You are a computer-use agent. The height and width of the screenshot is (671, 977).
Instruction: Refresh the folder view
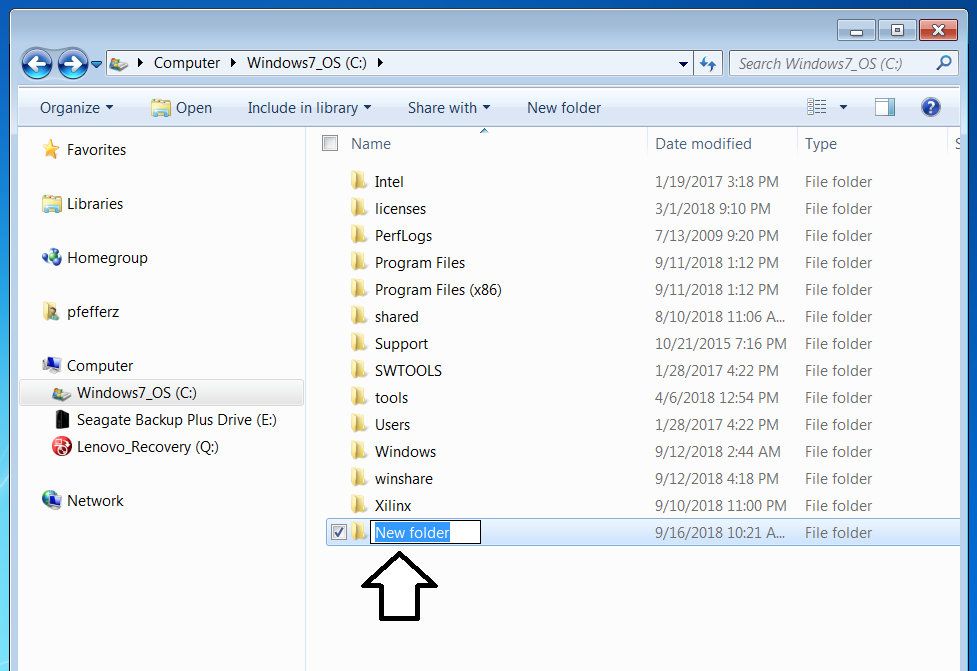(x=708, y=64)
